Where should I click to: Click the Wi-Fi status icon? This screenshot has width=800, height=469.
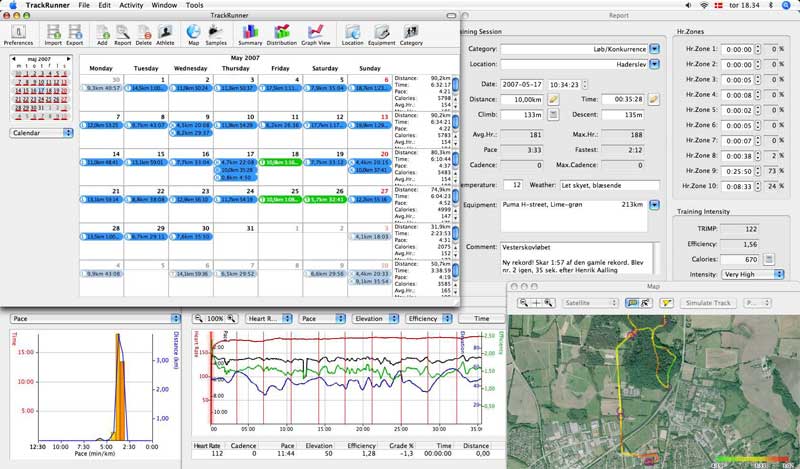click(705, 5)
